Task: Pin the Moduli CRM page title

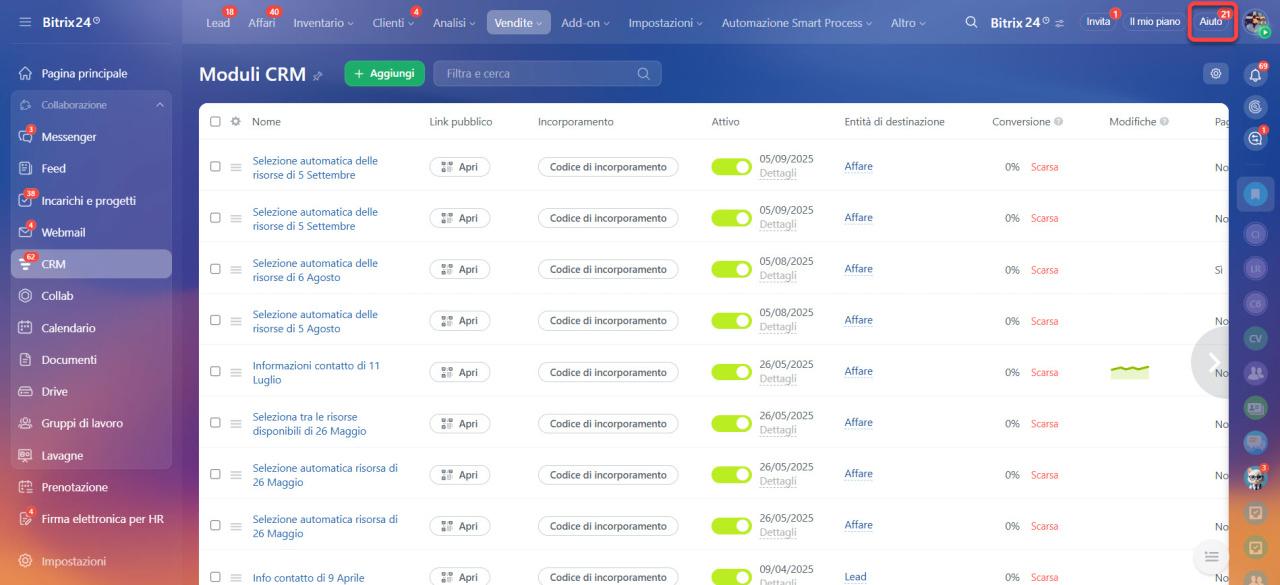Action: tap(318, 75)
